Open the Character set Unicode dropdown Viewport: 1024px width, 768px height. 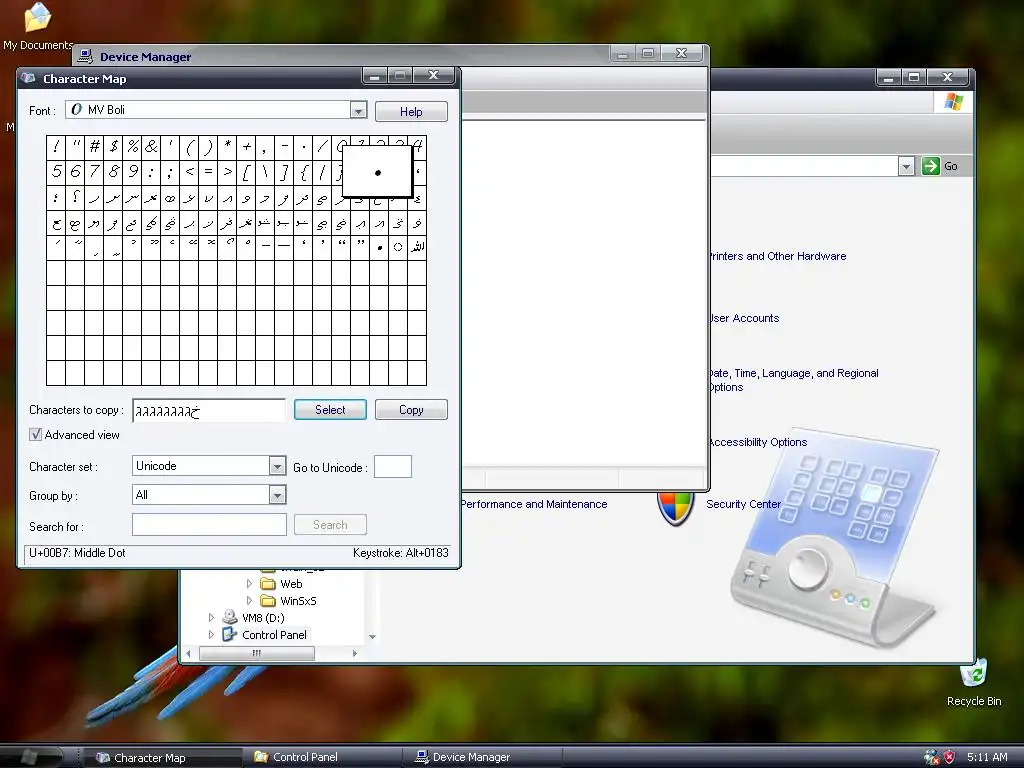click(x=278, y=466)
